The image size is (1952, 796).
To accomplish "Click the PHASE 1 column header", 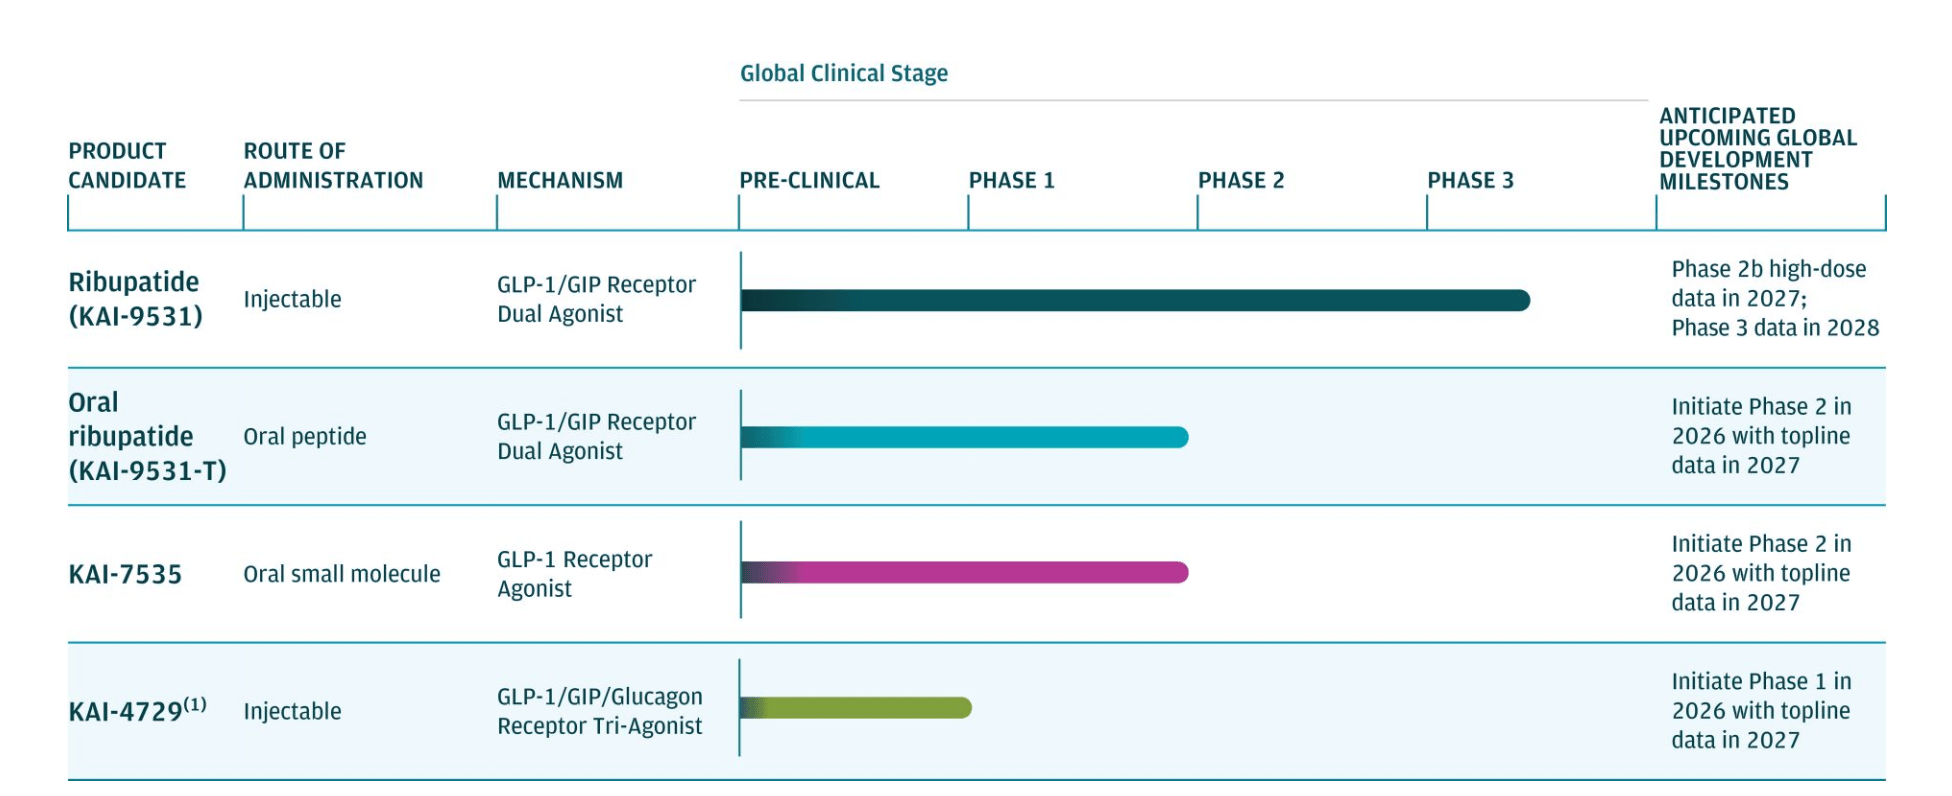I will pyautogui.click(x=1011, y=181).
